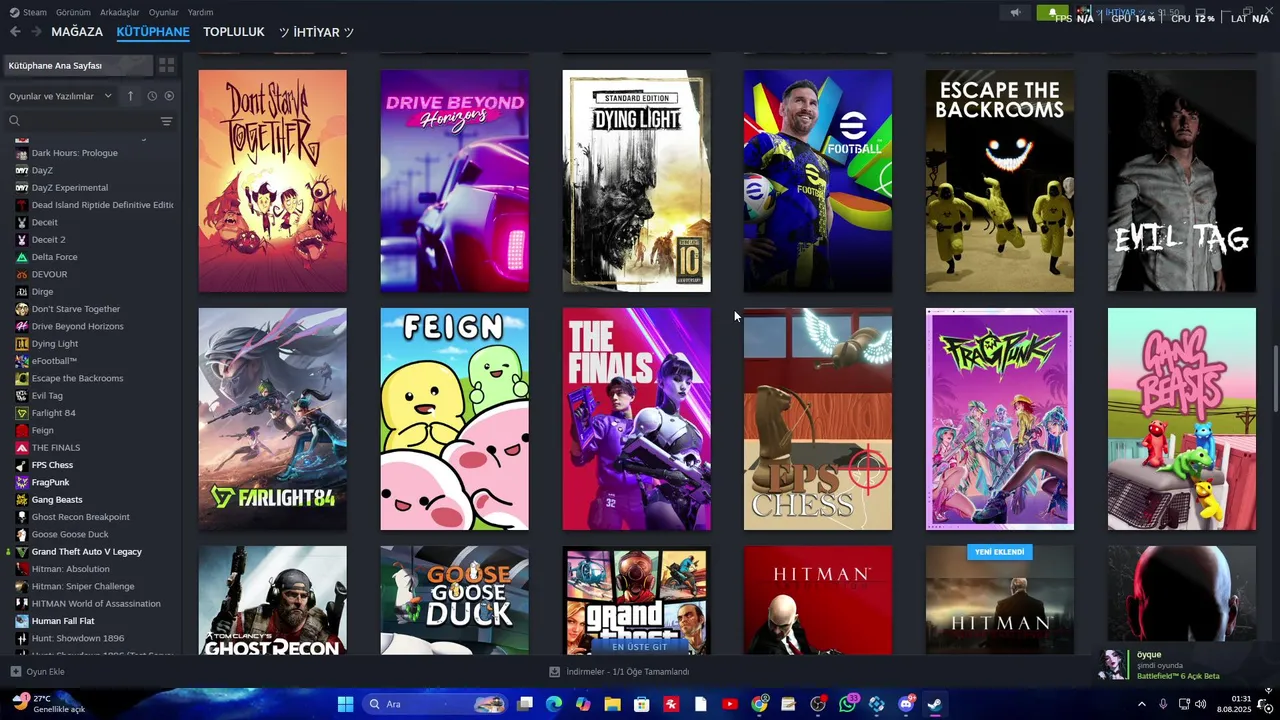This screenshot has height=720, width=1280.
Task: Open eFootball cover art
Action: coord(818,181)
